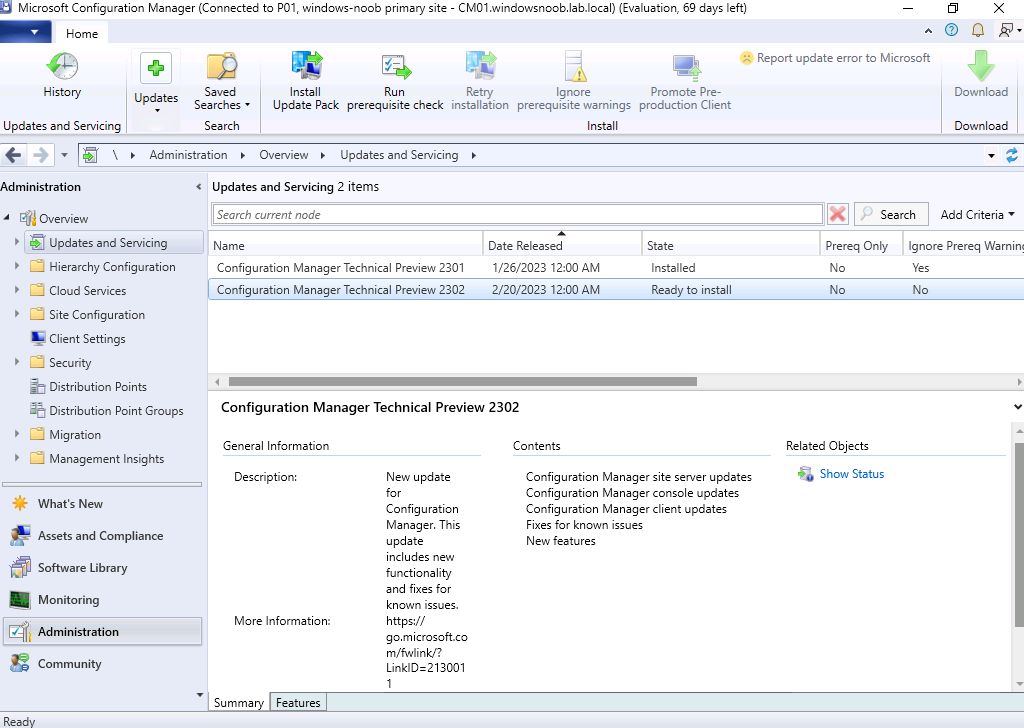Screen dimensions: 1024x728
Task: Click Ignore prerequisite warnings
Action: click(x=573, y=82)
